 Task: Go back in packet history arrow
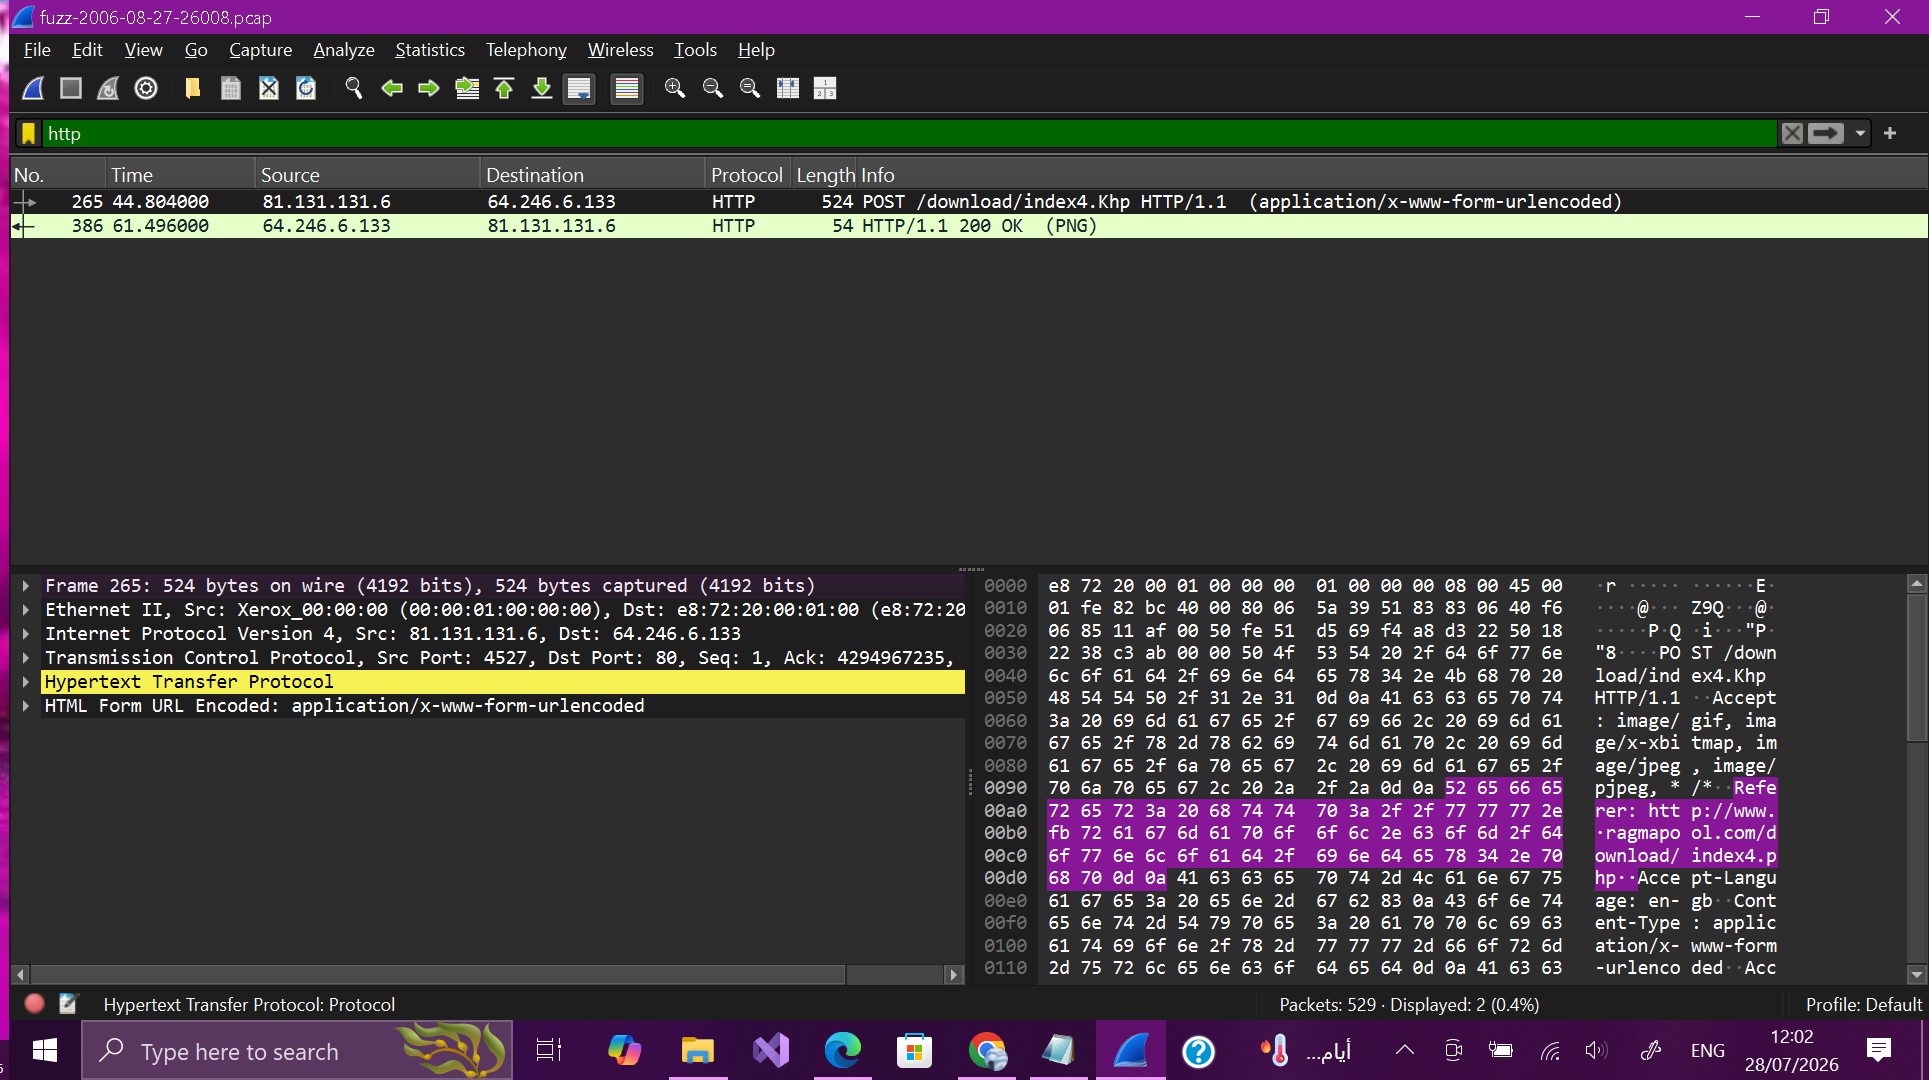391,88
